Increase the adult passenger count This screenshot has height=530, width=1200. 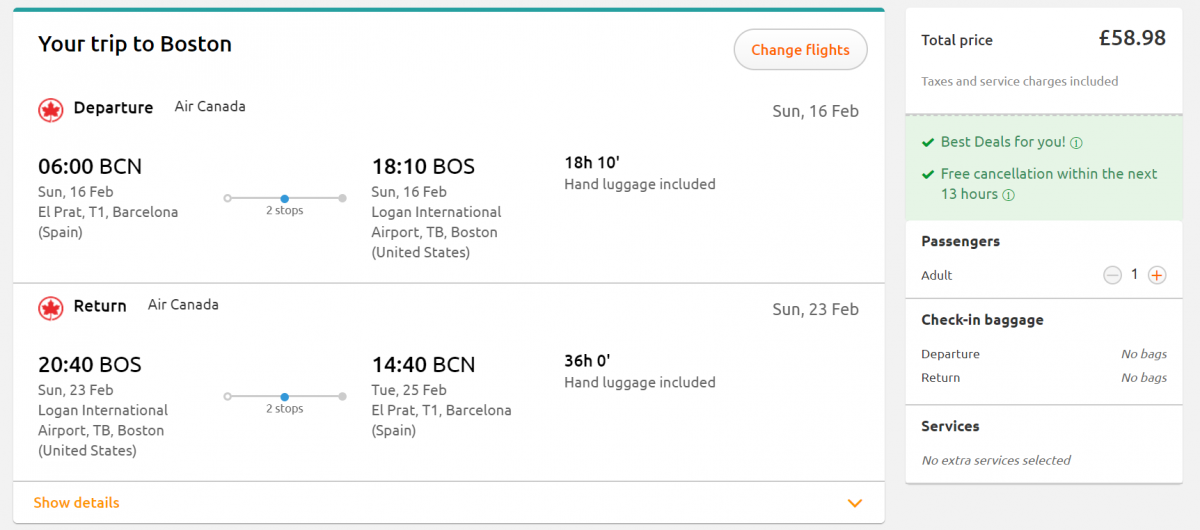coord(1157,275)
